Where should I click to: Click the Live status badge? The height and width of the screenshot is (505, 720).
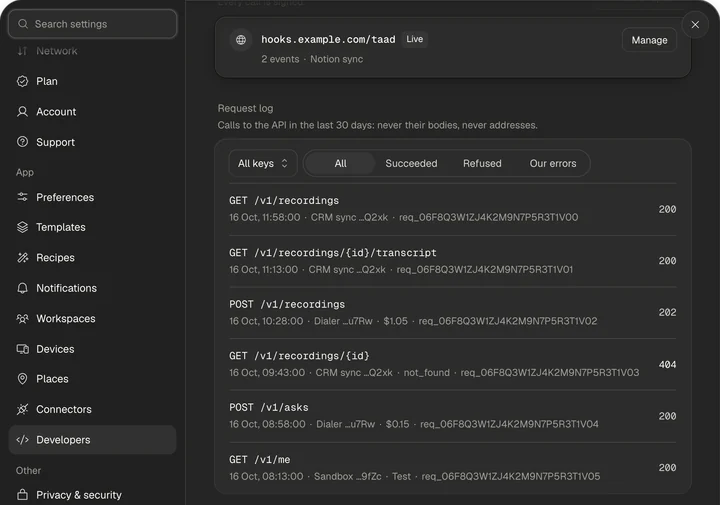415,39
